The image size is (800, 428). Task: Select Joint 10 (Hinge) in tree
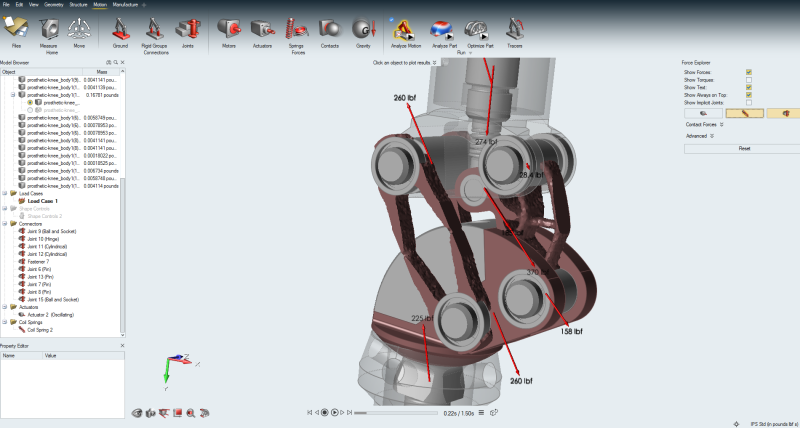[45, 239]
